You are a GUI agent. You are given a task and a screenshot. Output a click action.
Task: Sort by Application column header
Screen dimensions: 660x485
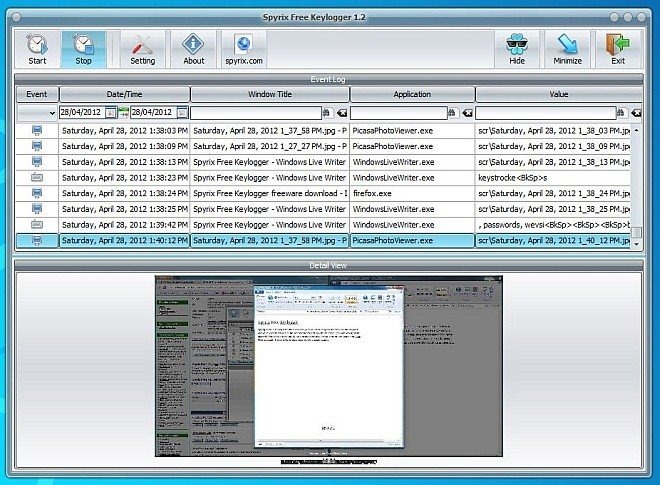click(412, 94)
